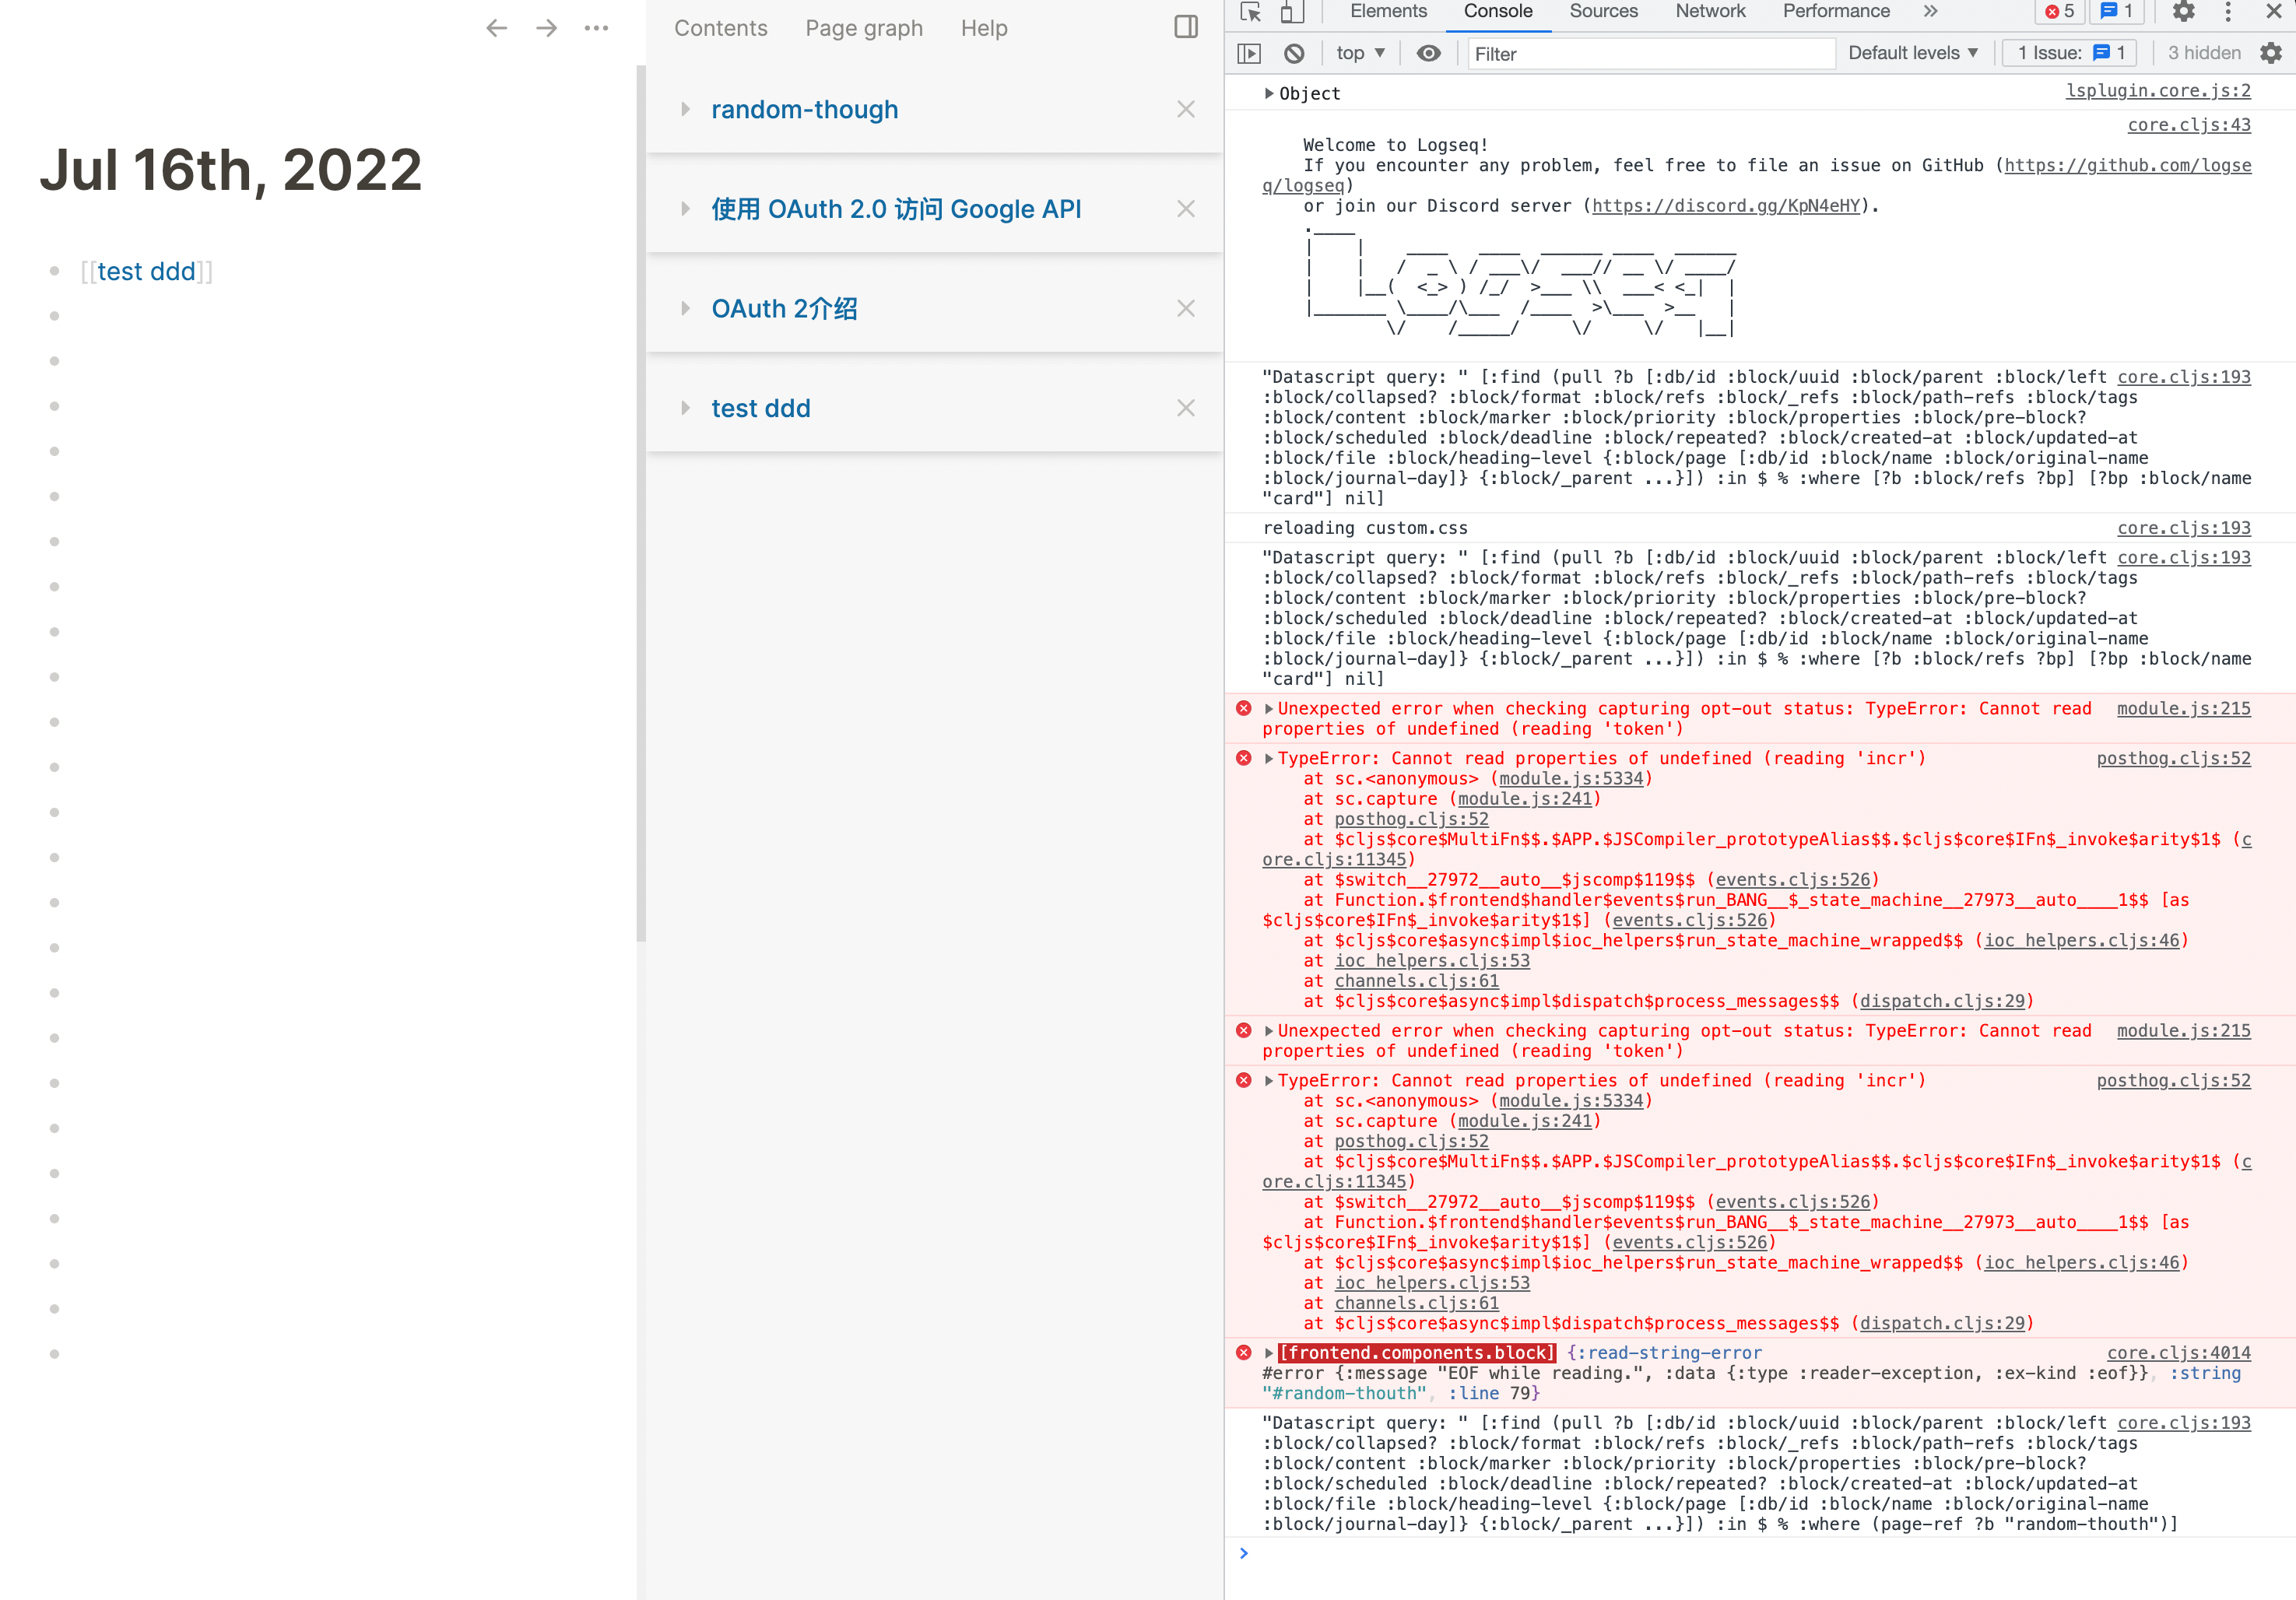Click the 'reloading custom.css' log message
This screenshot has height=1600, width=2296.
[x=1365, y=528]
